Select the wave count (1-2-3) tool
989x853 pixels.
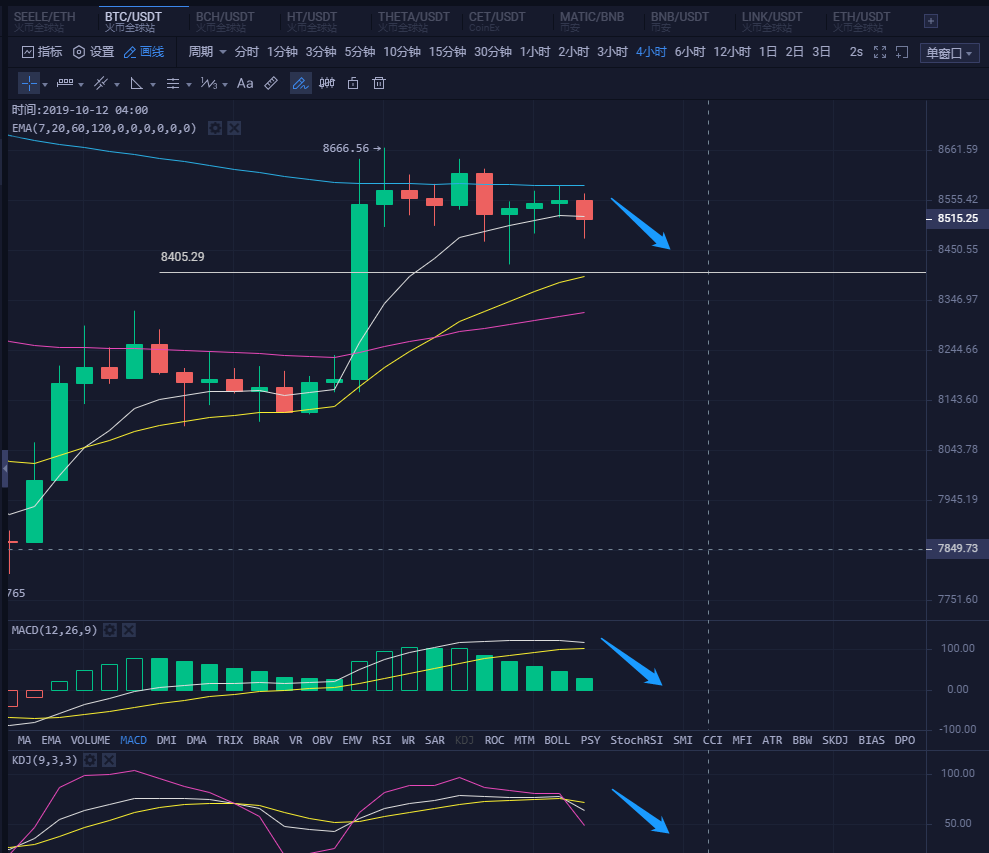tap(209, 83)
